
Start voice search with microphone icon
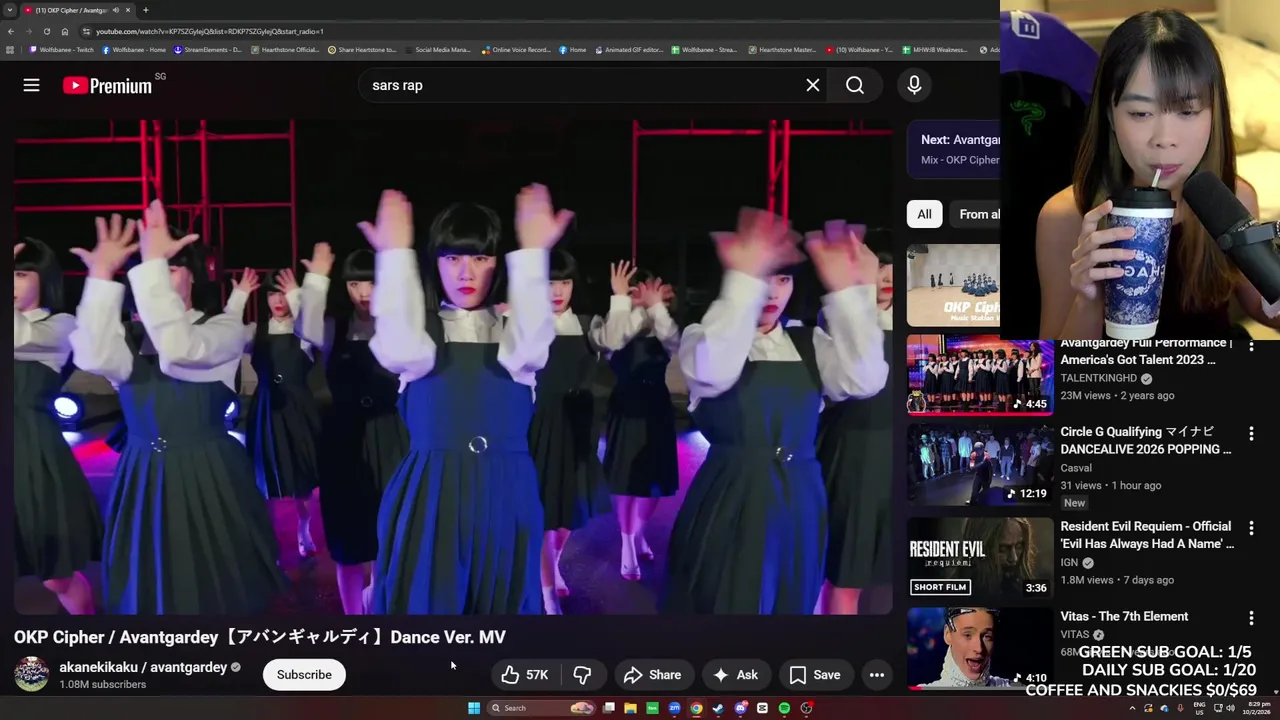click(914, 85)
